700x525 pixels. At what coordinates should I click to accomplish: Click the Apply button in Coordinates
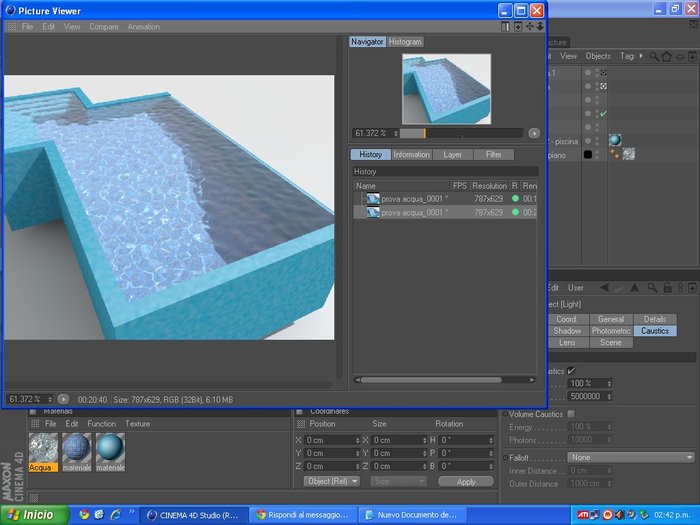pyautogui.click(x=466, y=482)
